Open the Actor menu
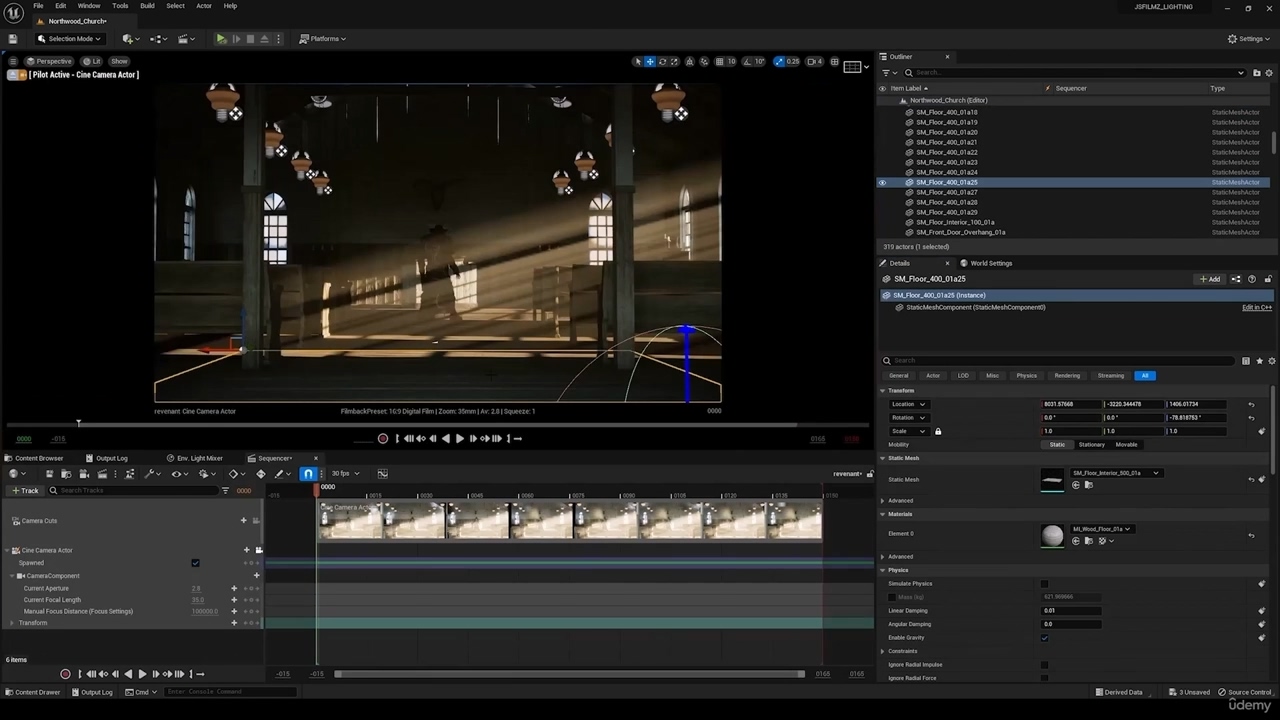The width and height of the screenshot is (1280, 720). coord(204,6)
